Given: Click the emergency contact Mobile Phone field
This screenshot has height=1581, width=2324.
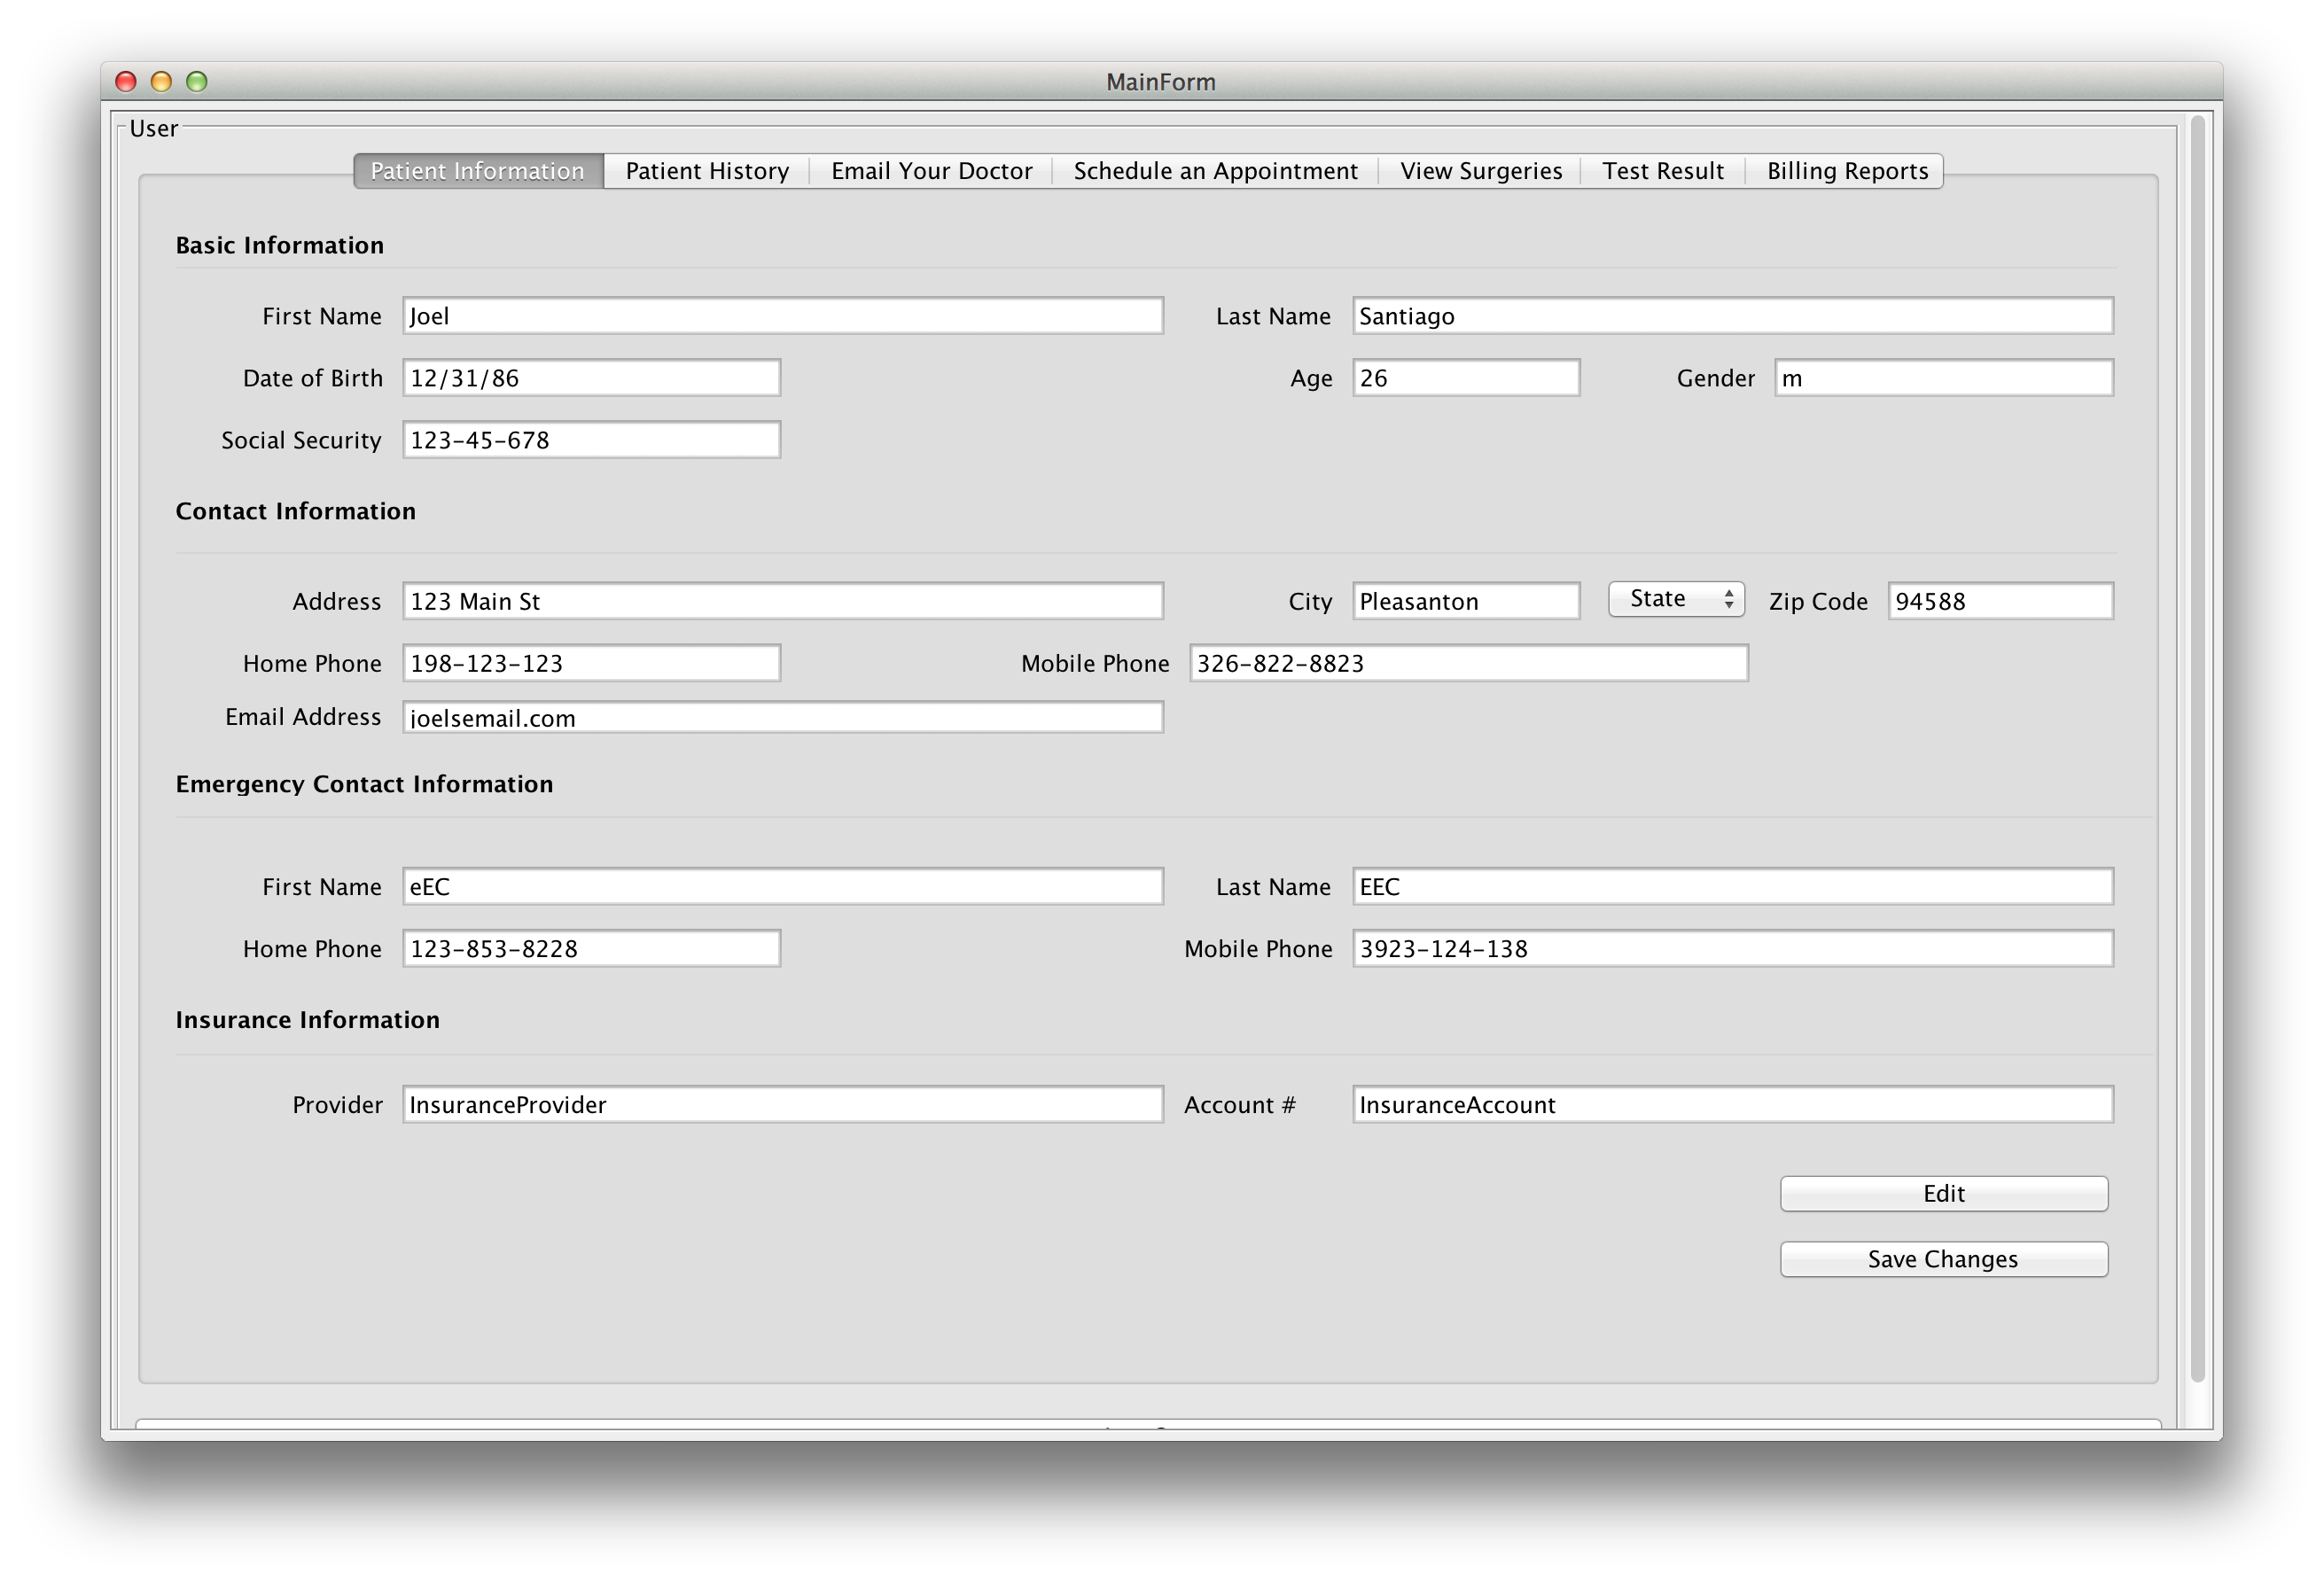Looking at the screenshot, I should click(x=1732, y=948).
